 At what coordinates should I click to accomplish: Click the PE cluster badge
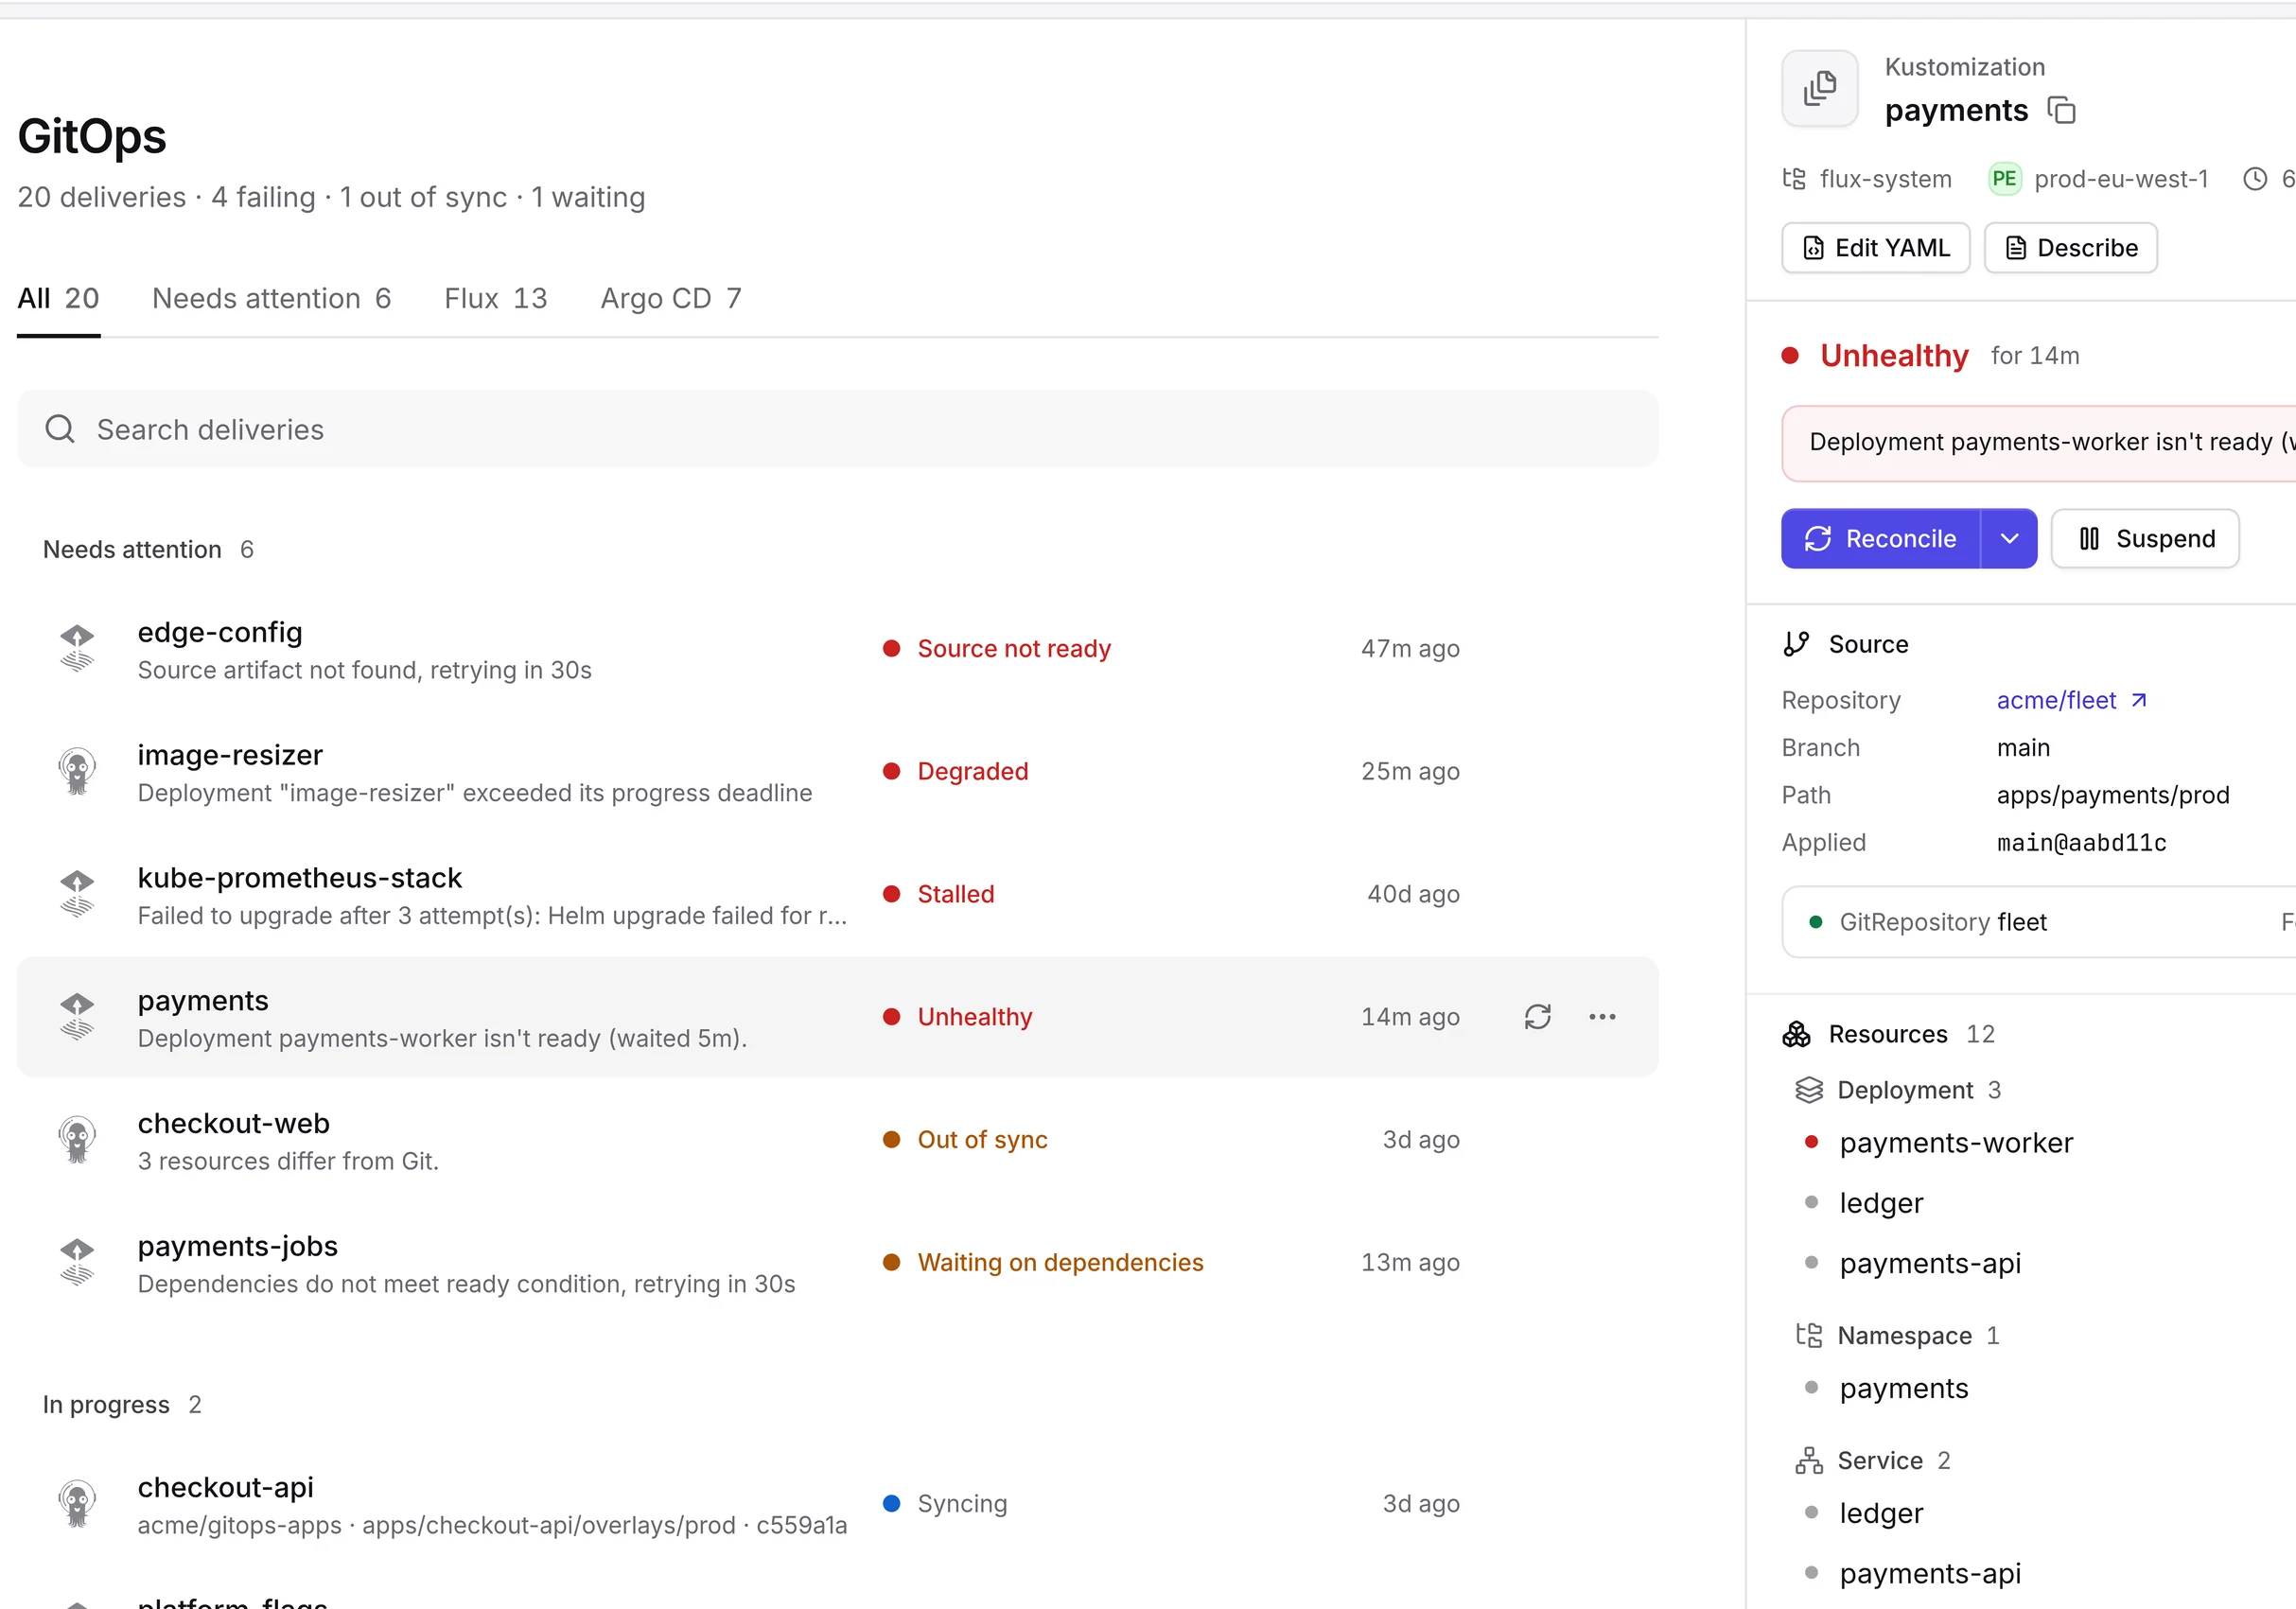pos(2004,179)
